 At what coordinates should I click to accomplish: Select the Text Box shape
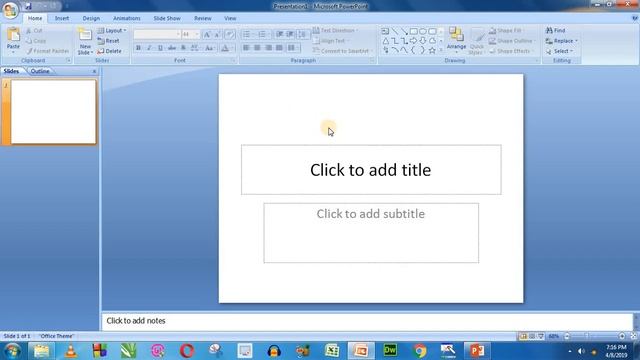point(385,31)
